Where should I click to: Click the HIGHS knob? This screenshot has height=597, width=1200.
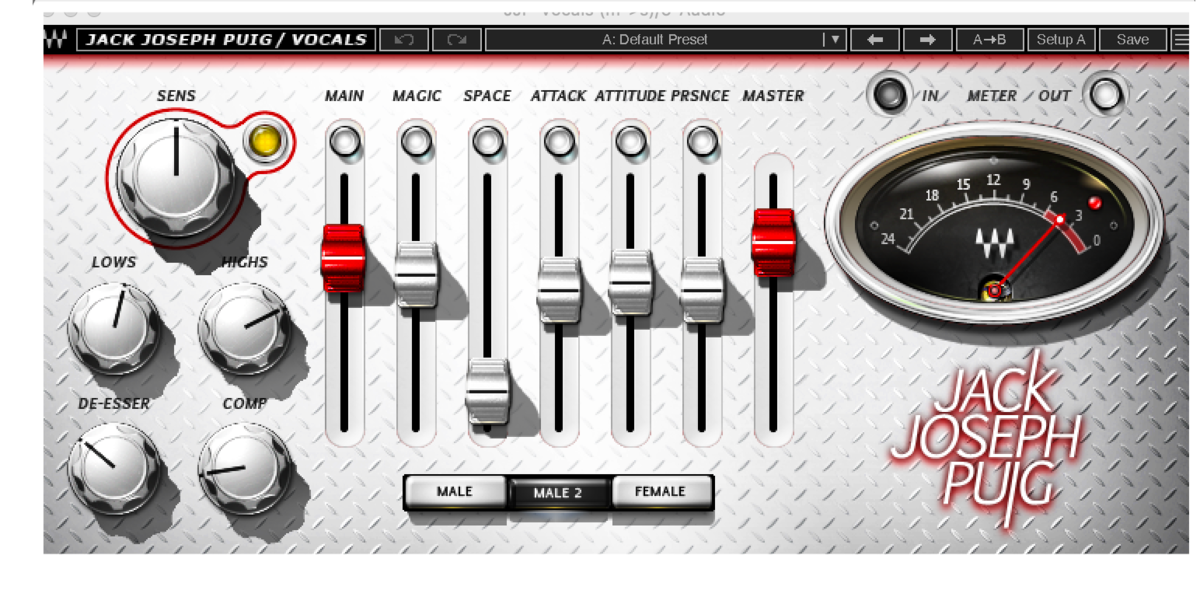[245, 328]
